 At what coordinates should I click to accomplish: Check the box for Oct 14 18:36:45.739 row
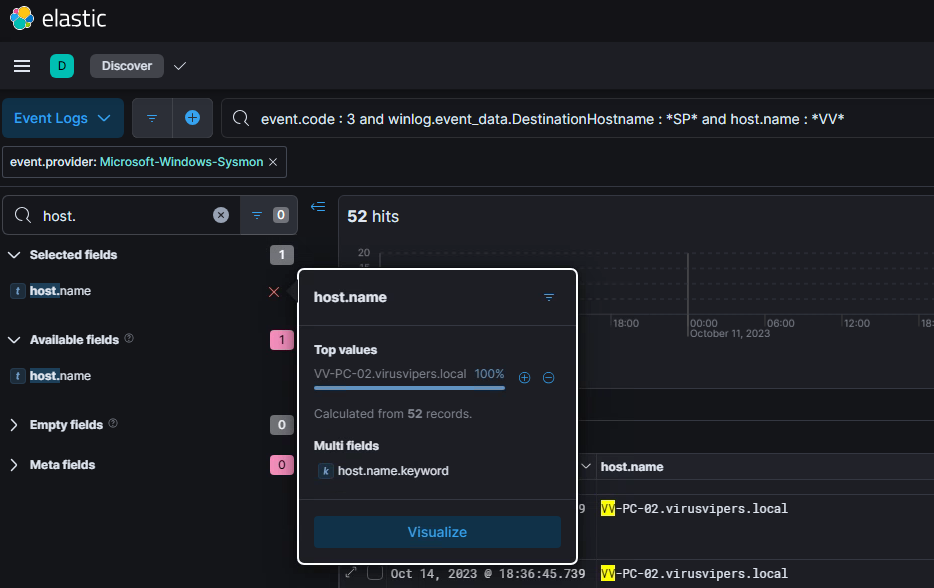tap(375, 573)
